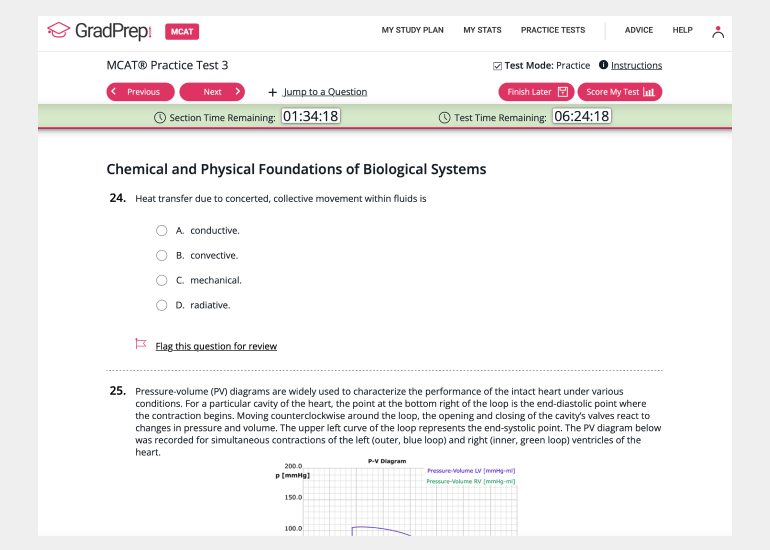Click the info icon beside Instructions

603,65
